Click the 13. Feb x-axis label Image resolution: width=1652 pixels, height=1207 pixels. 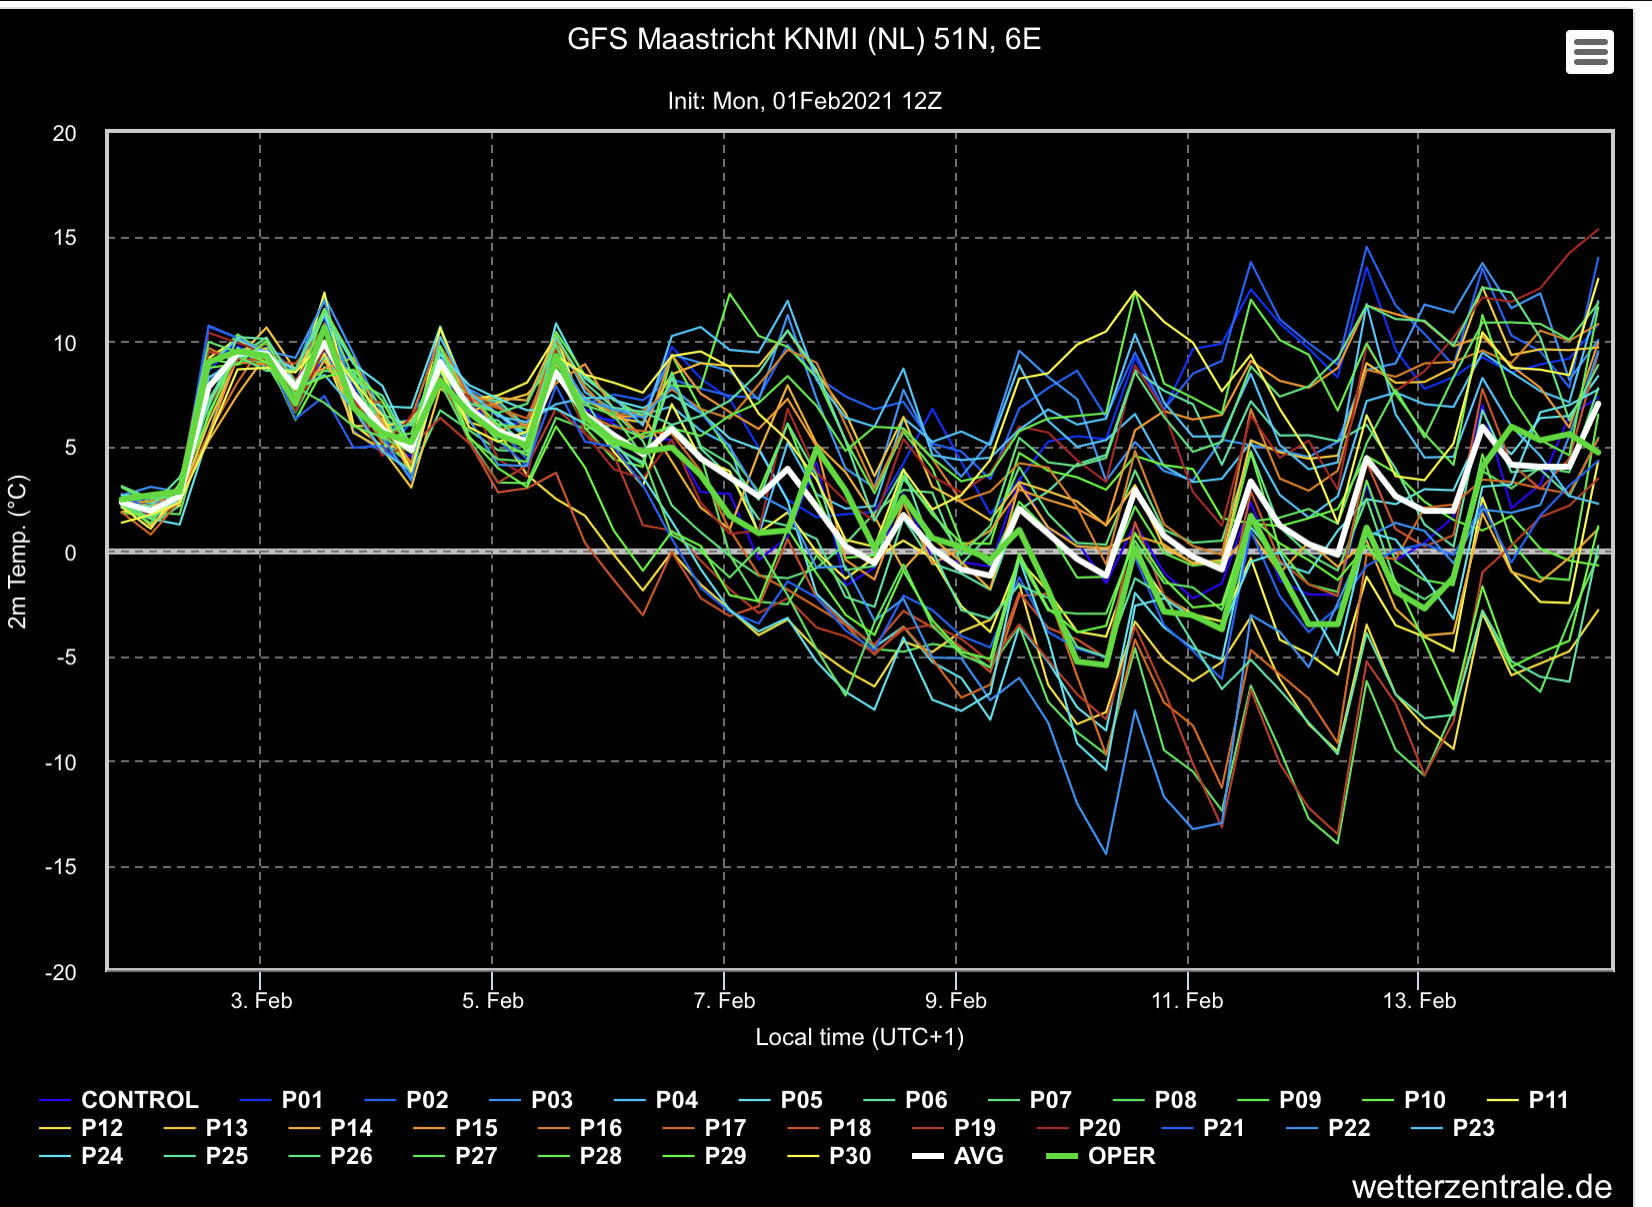point(1419,1001)
